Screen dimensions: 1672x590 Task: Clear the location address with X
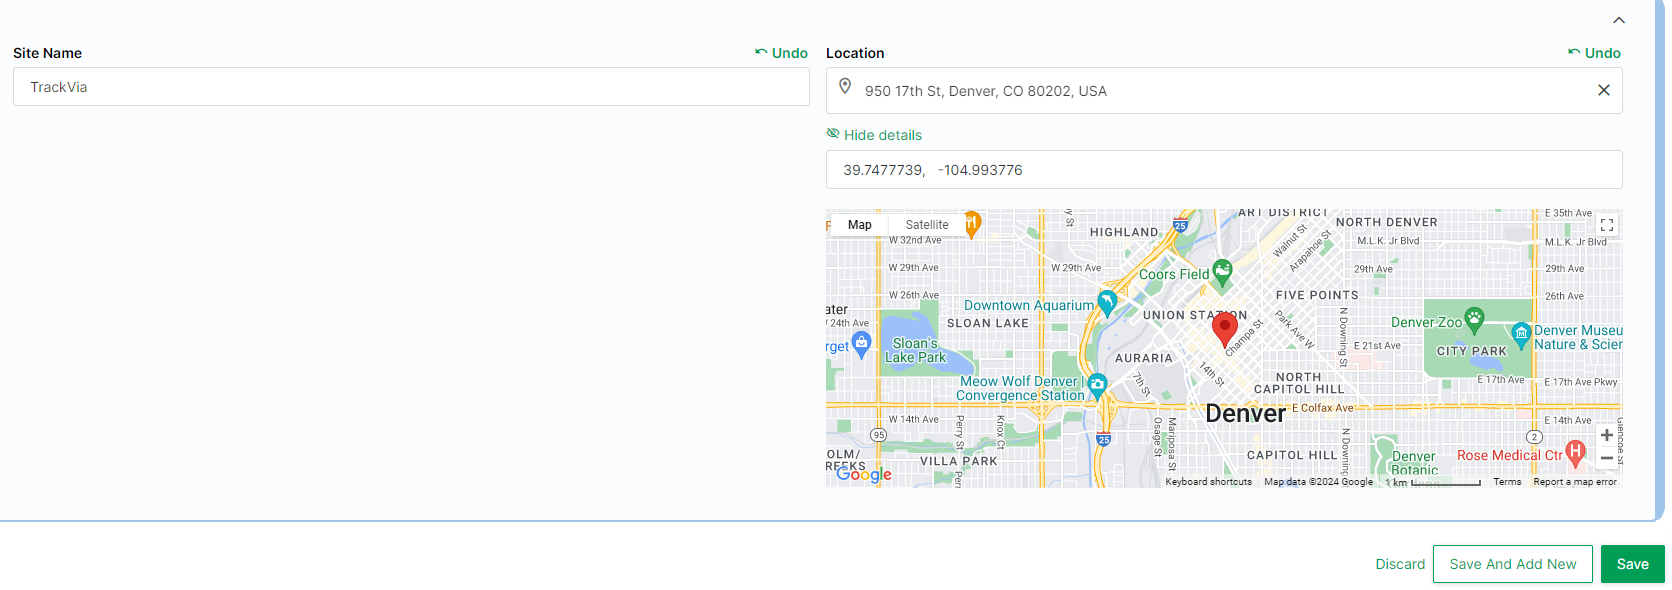1603,90
